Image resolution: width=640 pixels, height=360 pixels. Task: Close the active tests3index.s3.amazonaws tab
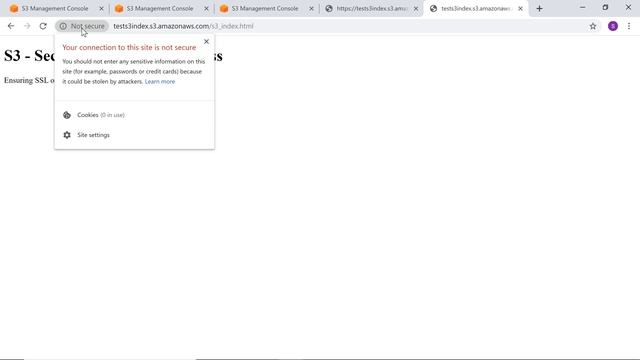(520, 9)
